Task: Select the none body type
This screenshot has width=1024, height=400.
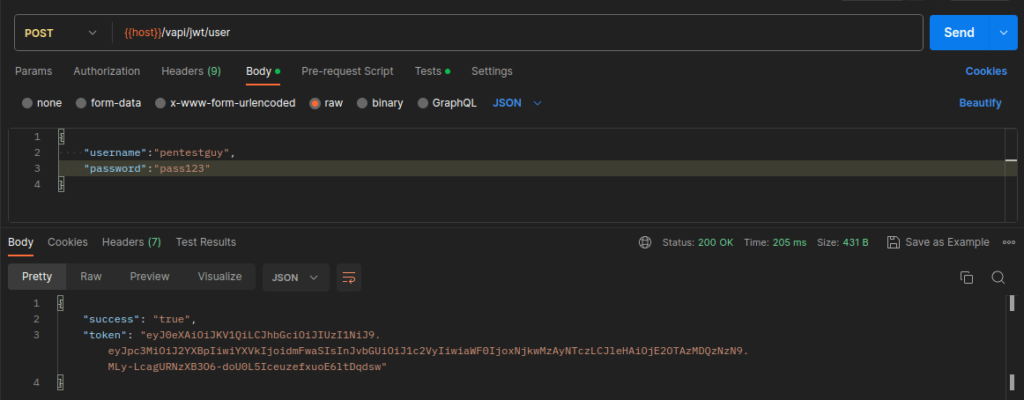Action: (x=42, y=103)
